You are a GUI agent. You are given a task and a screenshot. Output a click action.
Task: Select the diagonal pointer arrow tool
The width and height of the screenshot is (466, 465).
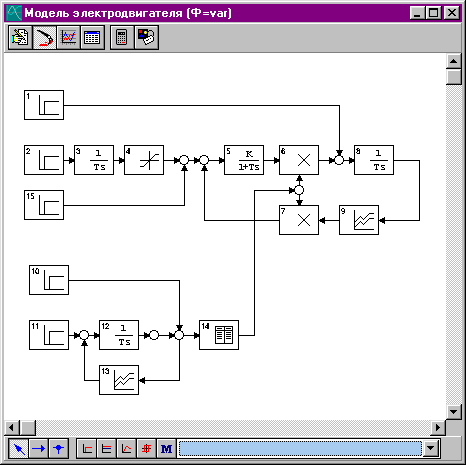[19, 449]
